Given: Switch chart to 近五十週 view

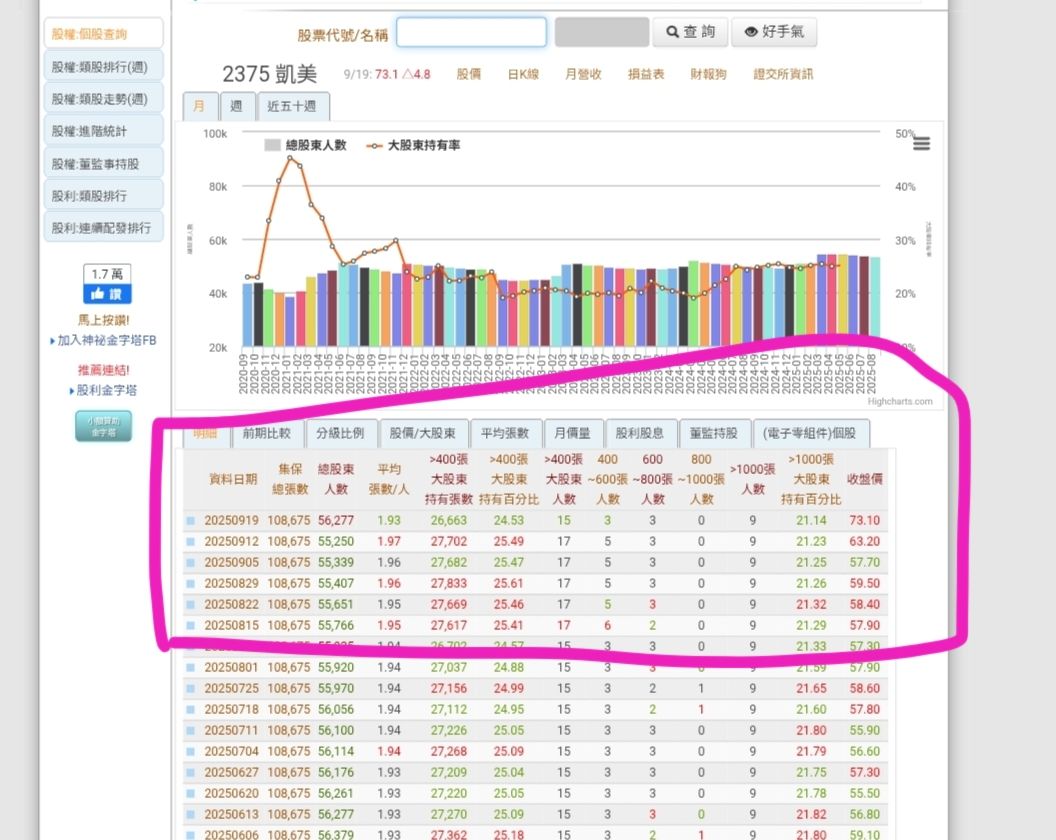Looking at the screenshot, I should click(292, 106).
